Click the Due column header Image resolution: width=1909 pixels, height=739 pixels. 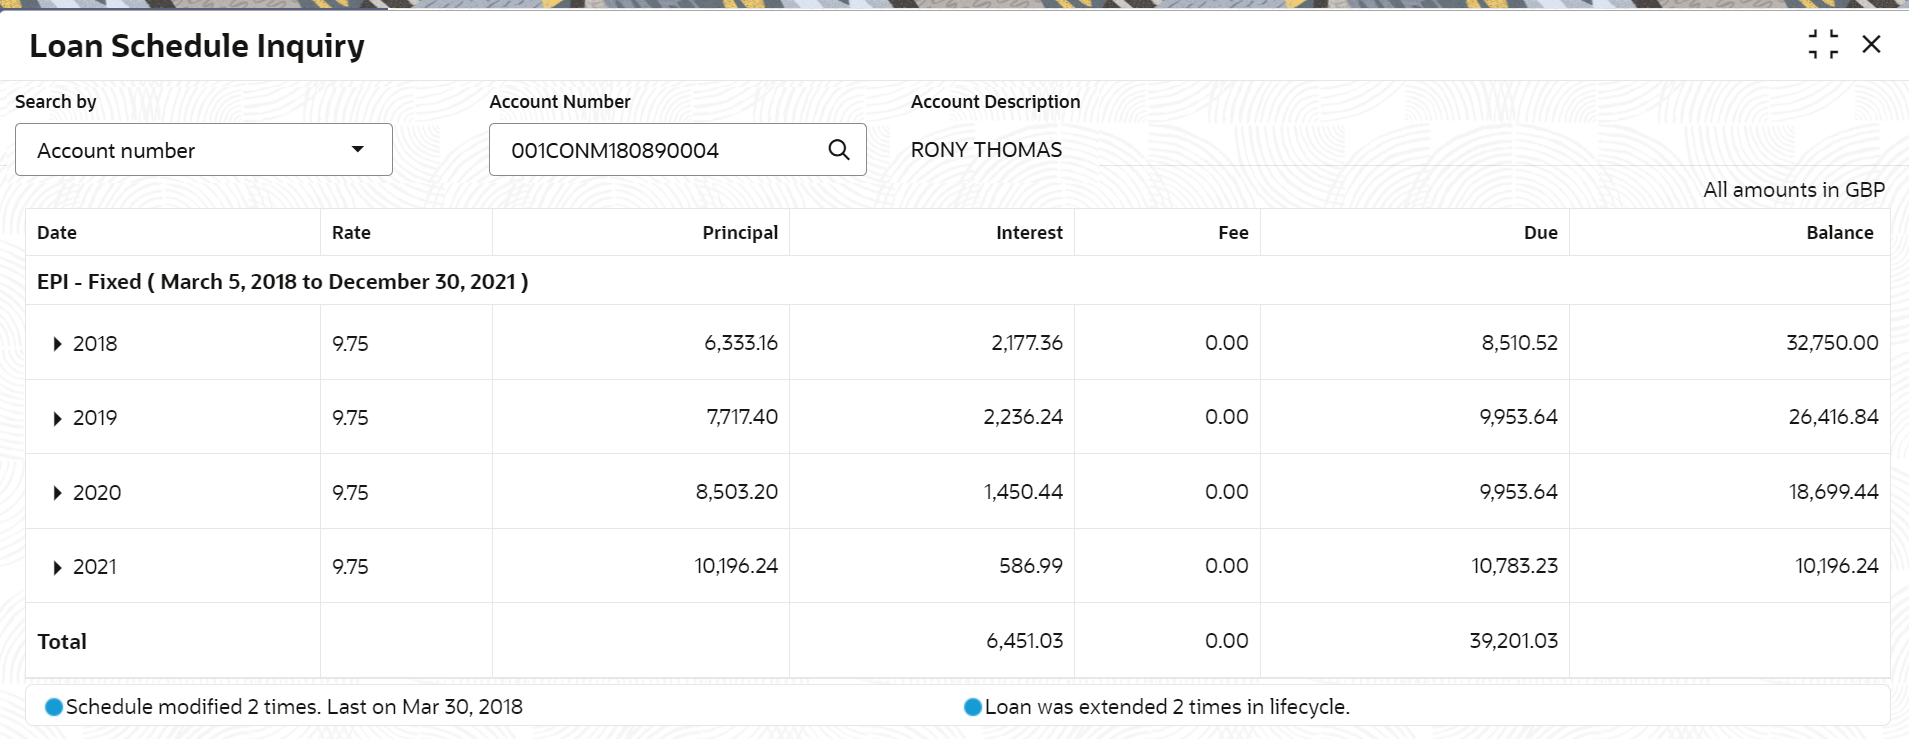pos(1540,232)
